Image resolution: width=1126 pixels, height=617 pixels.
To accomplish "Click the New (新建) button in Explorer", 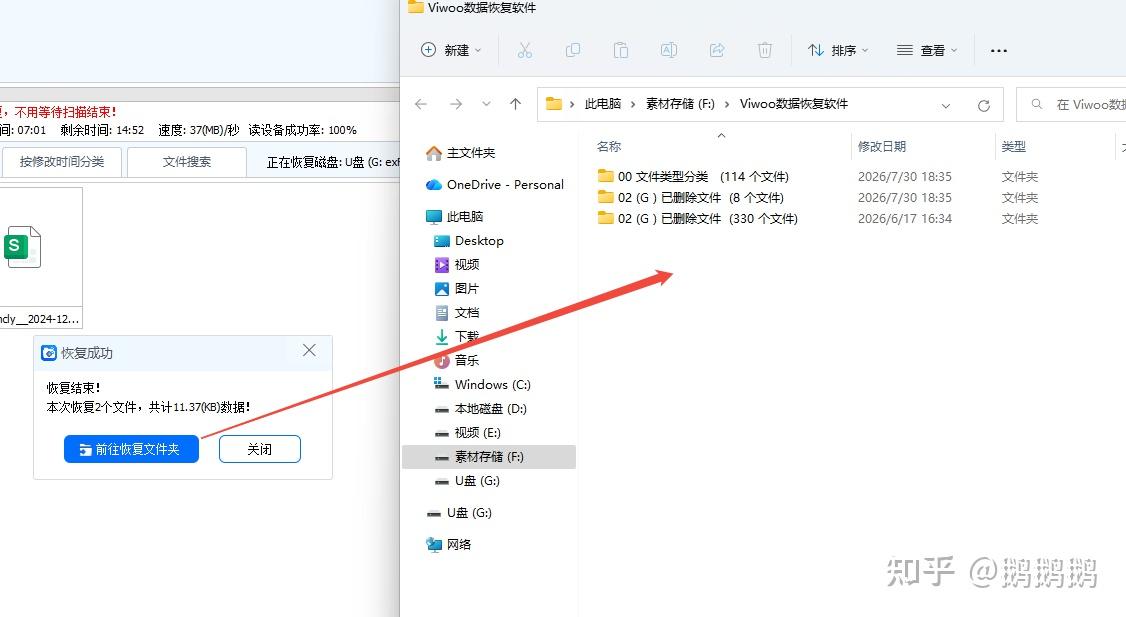I will [x=451, y=50].
